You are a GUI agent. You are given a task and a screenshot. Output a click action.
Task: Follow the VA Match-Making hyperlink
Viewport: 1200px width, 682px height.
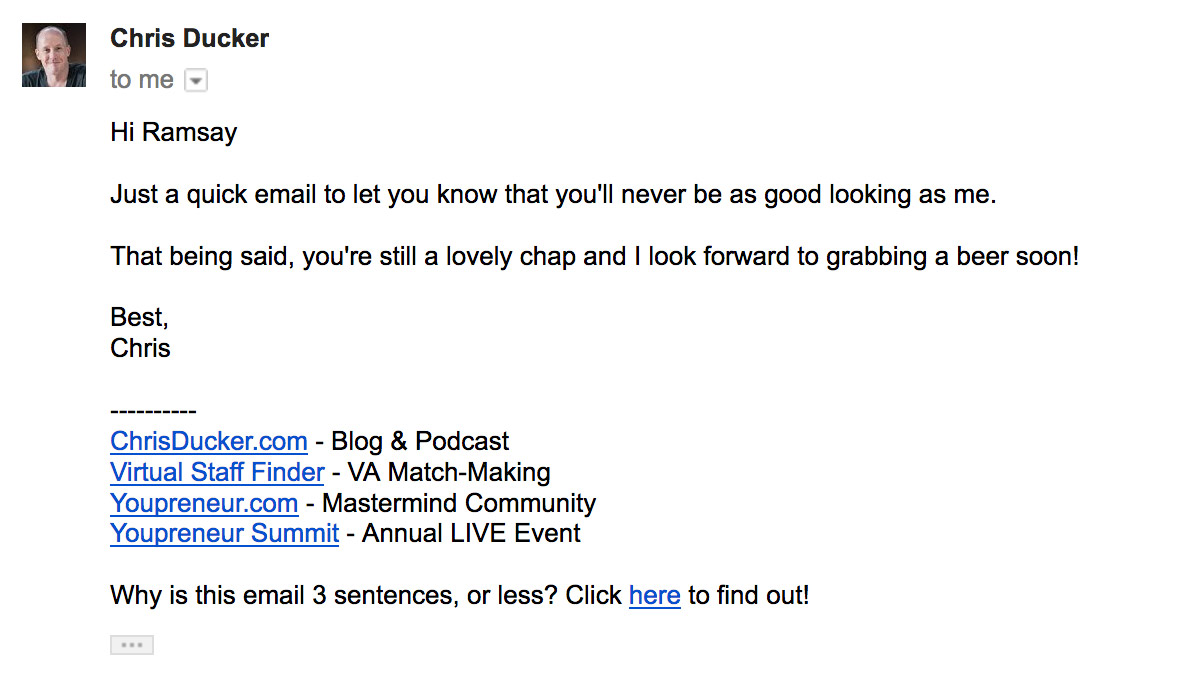(216, 472)
